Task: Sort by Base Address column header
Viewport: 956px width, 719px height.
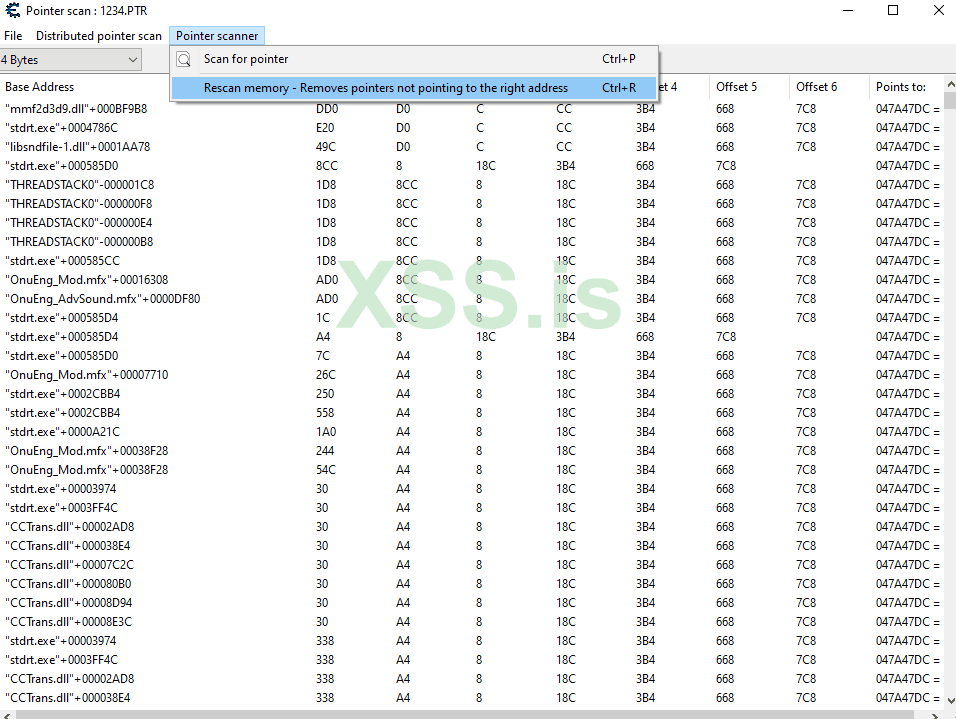Action: pyautogui.click(x=40, y=87)
